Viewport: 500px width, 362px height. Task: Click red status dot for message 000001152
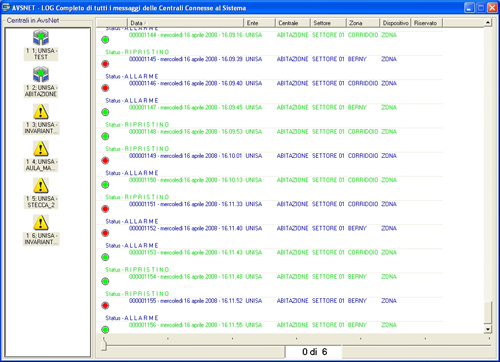coord(105,233)
